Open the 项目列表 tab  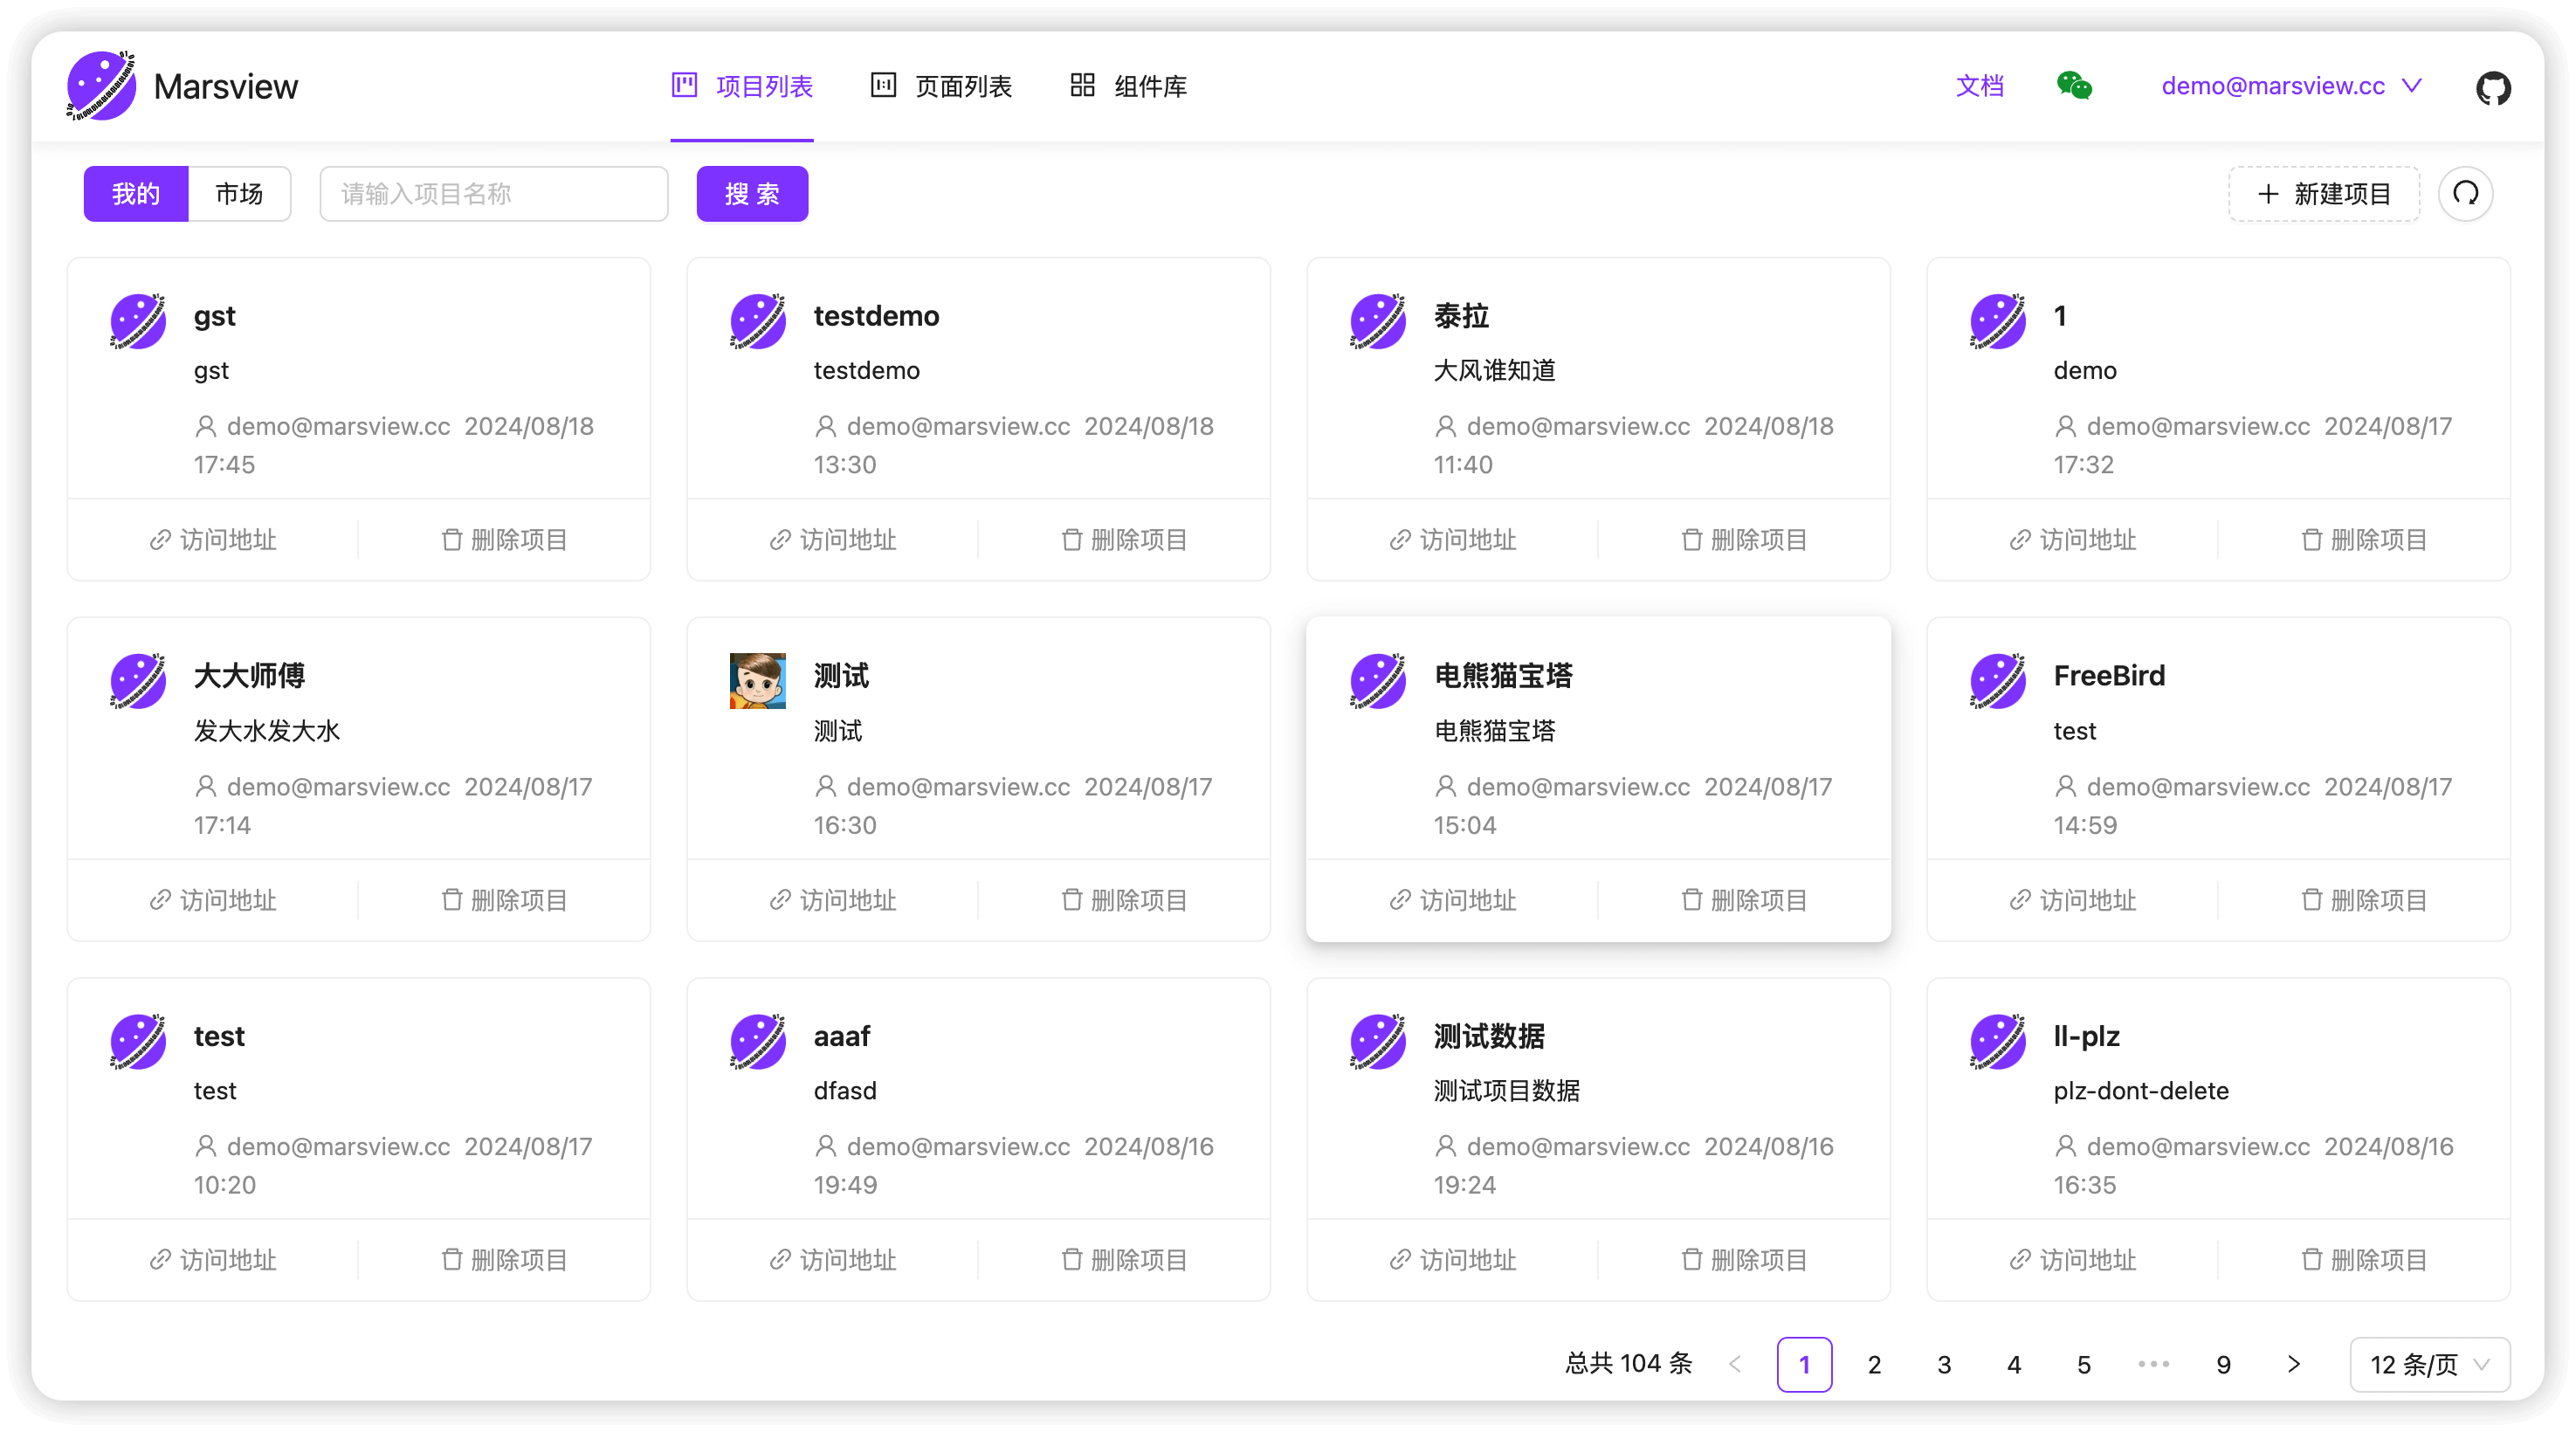click(x=742, y=86)
